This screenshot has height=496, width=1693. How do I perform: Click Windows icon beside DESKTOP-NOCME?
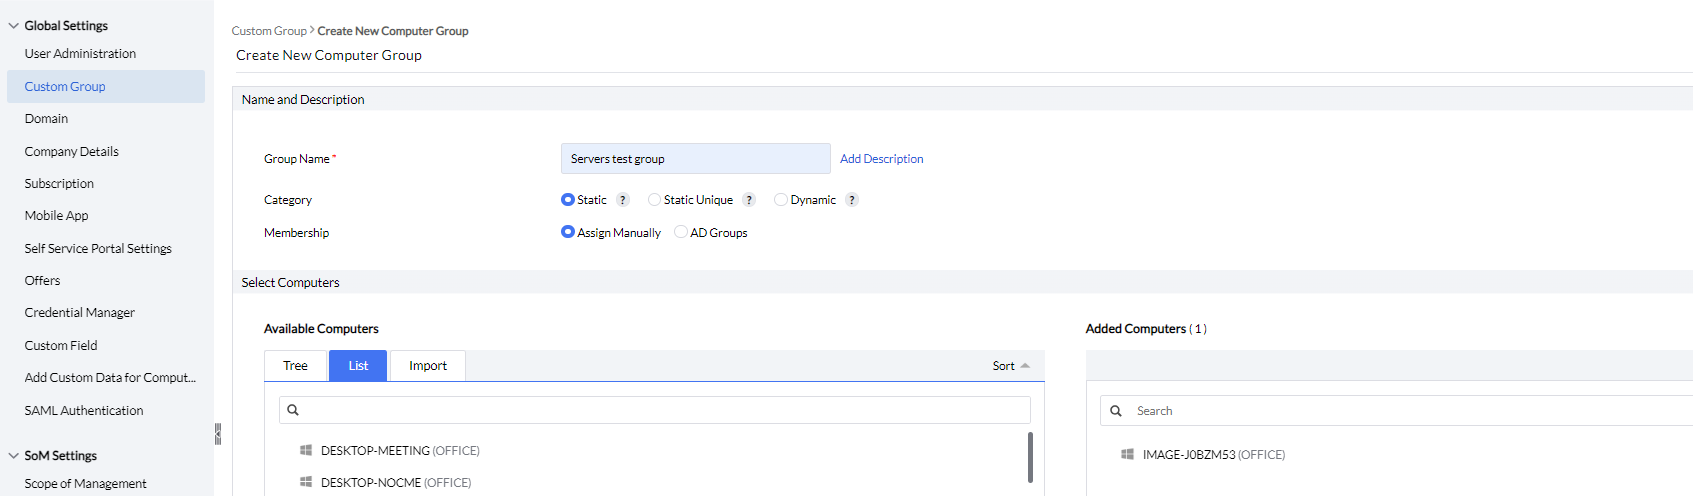(306, 483)
